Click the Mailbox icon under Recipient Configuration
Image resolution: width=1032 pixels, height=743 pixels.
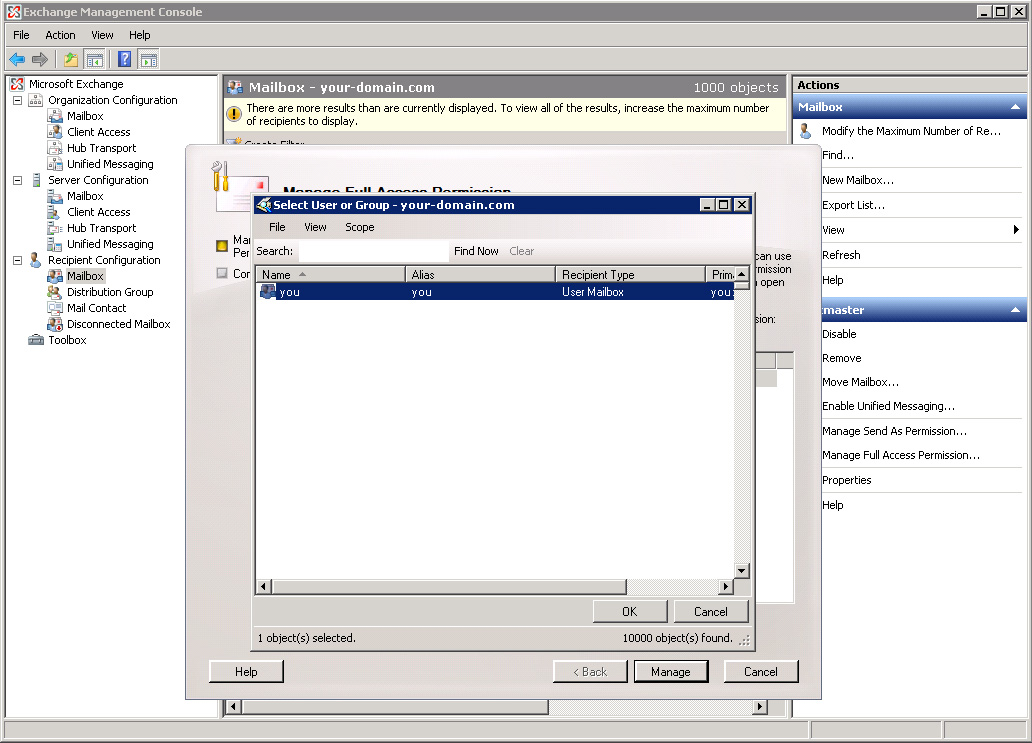click(55, 276)
